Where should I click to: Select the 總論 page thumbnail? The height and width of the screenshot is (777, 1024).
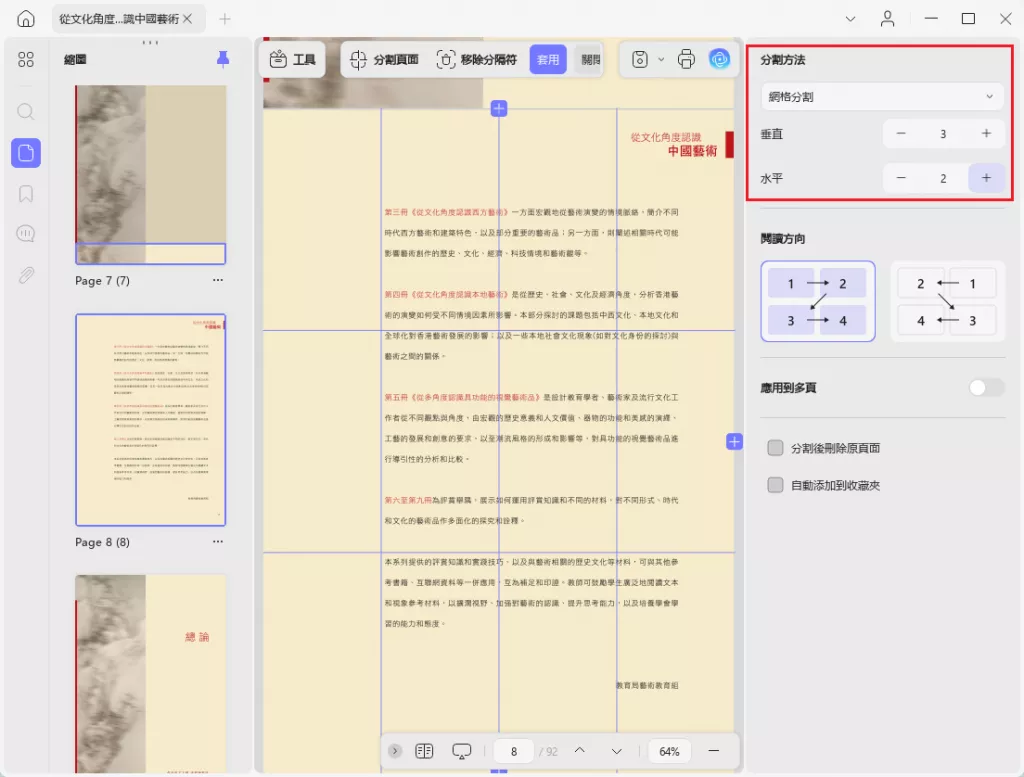tap(150, 674)
